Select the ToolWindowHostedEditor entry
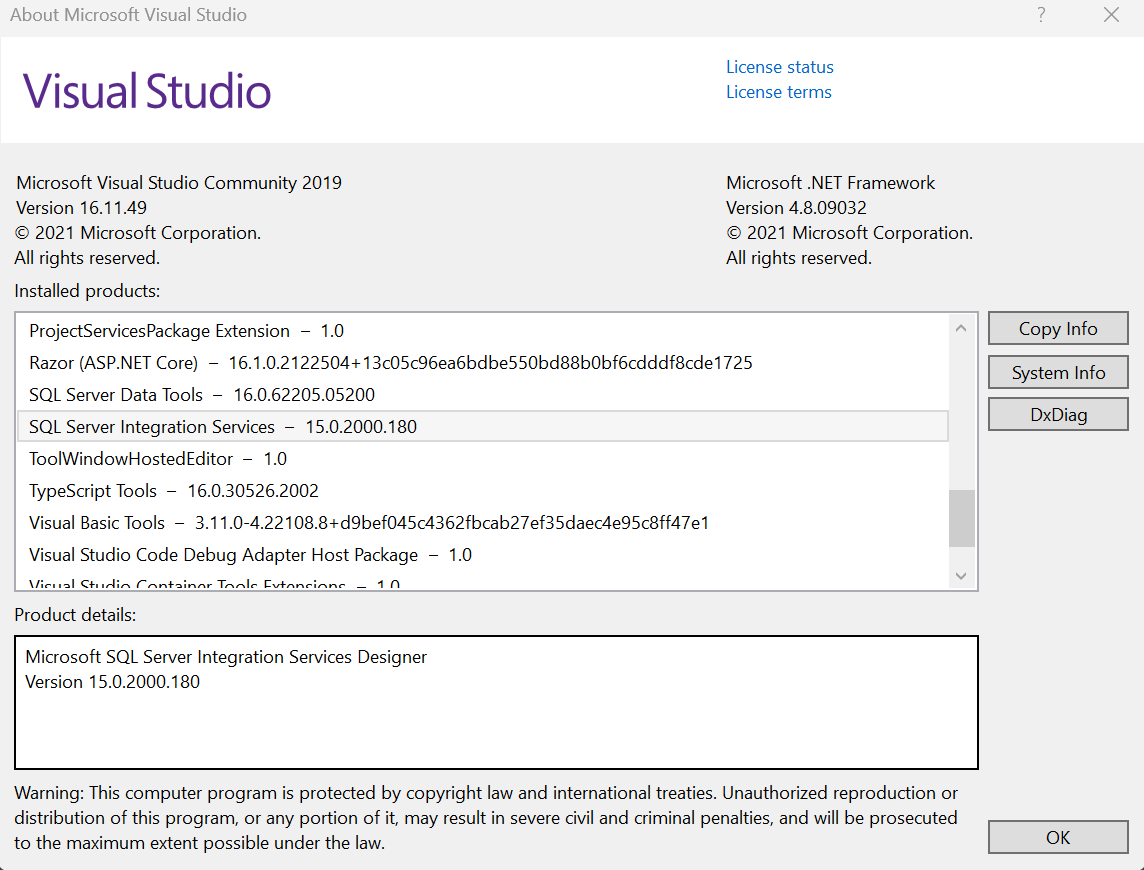 pyautogui.click(x=482, y=459)
